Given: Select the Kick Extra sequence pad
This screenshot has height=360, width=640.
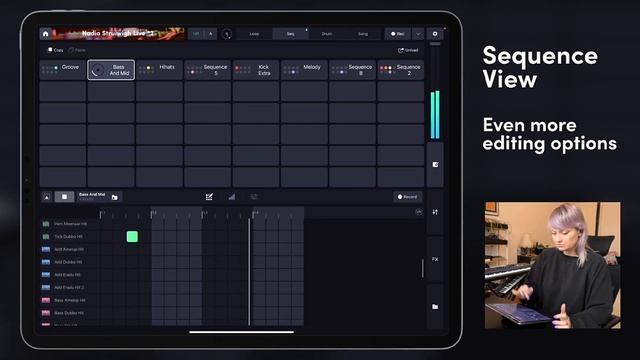Looking at the screenshot, I should pyautogui.click(x=256, y=70).
